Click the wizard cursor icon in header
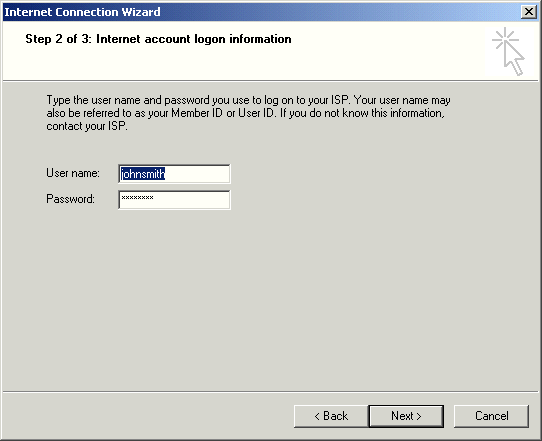This screenshot has height=441, width=542. [x=508, y=51]
